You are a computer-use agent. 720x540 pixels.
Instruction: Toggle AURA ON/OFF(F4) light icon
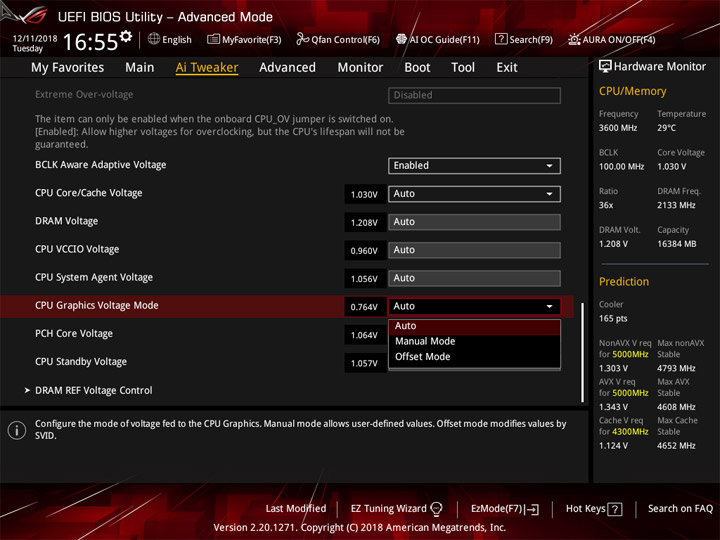pos(574,39)
